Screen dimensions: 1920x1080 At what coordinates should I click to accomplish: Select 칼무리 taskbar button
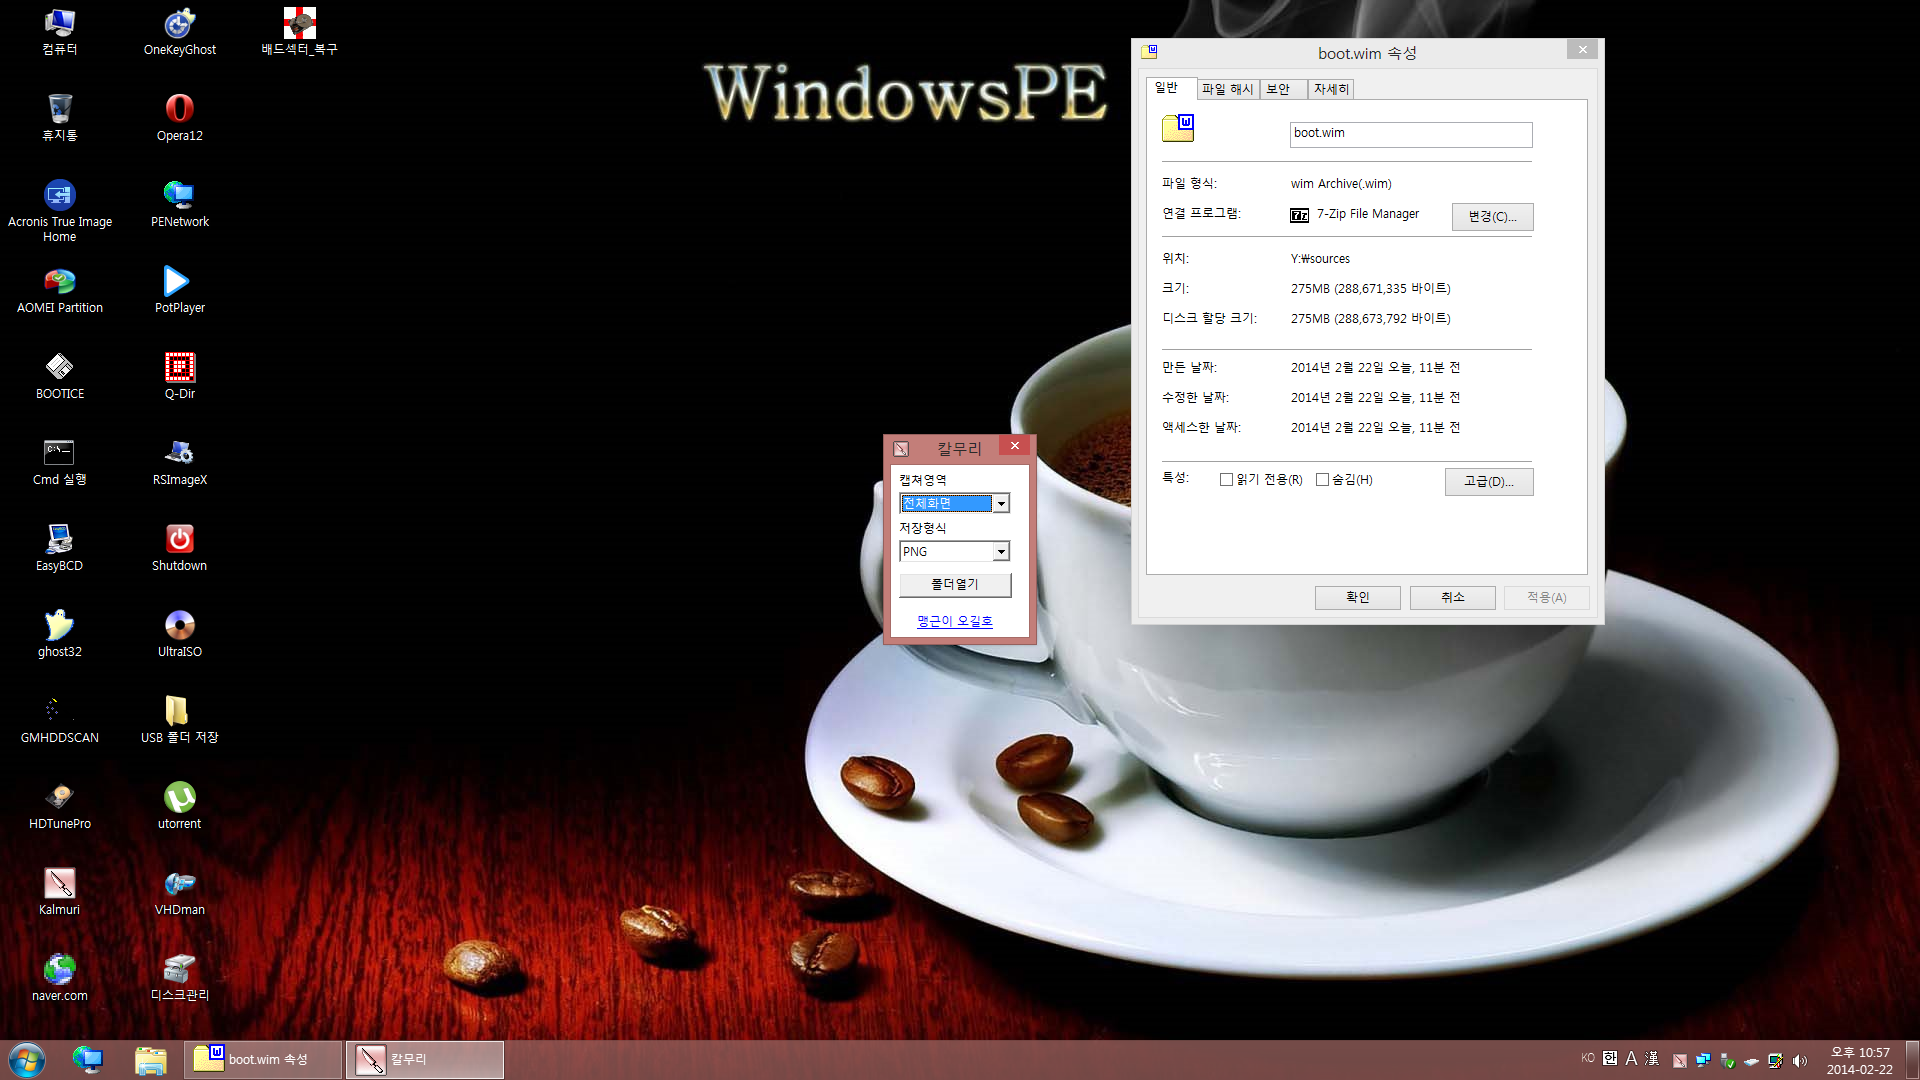coord(425,1060)
